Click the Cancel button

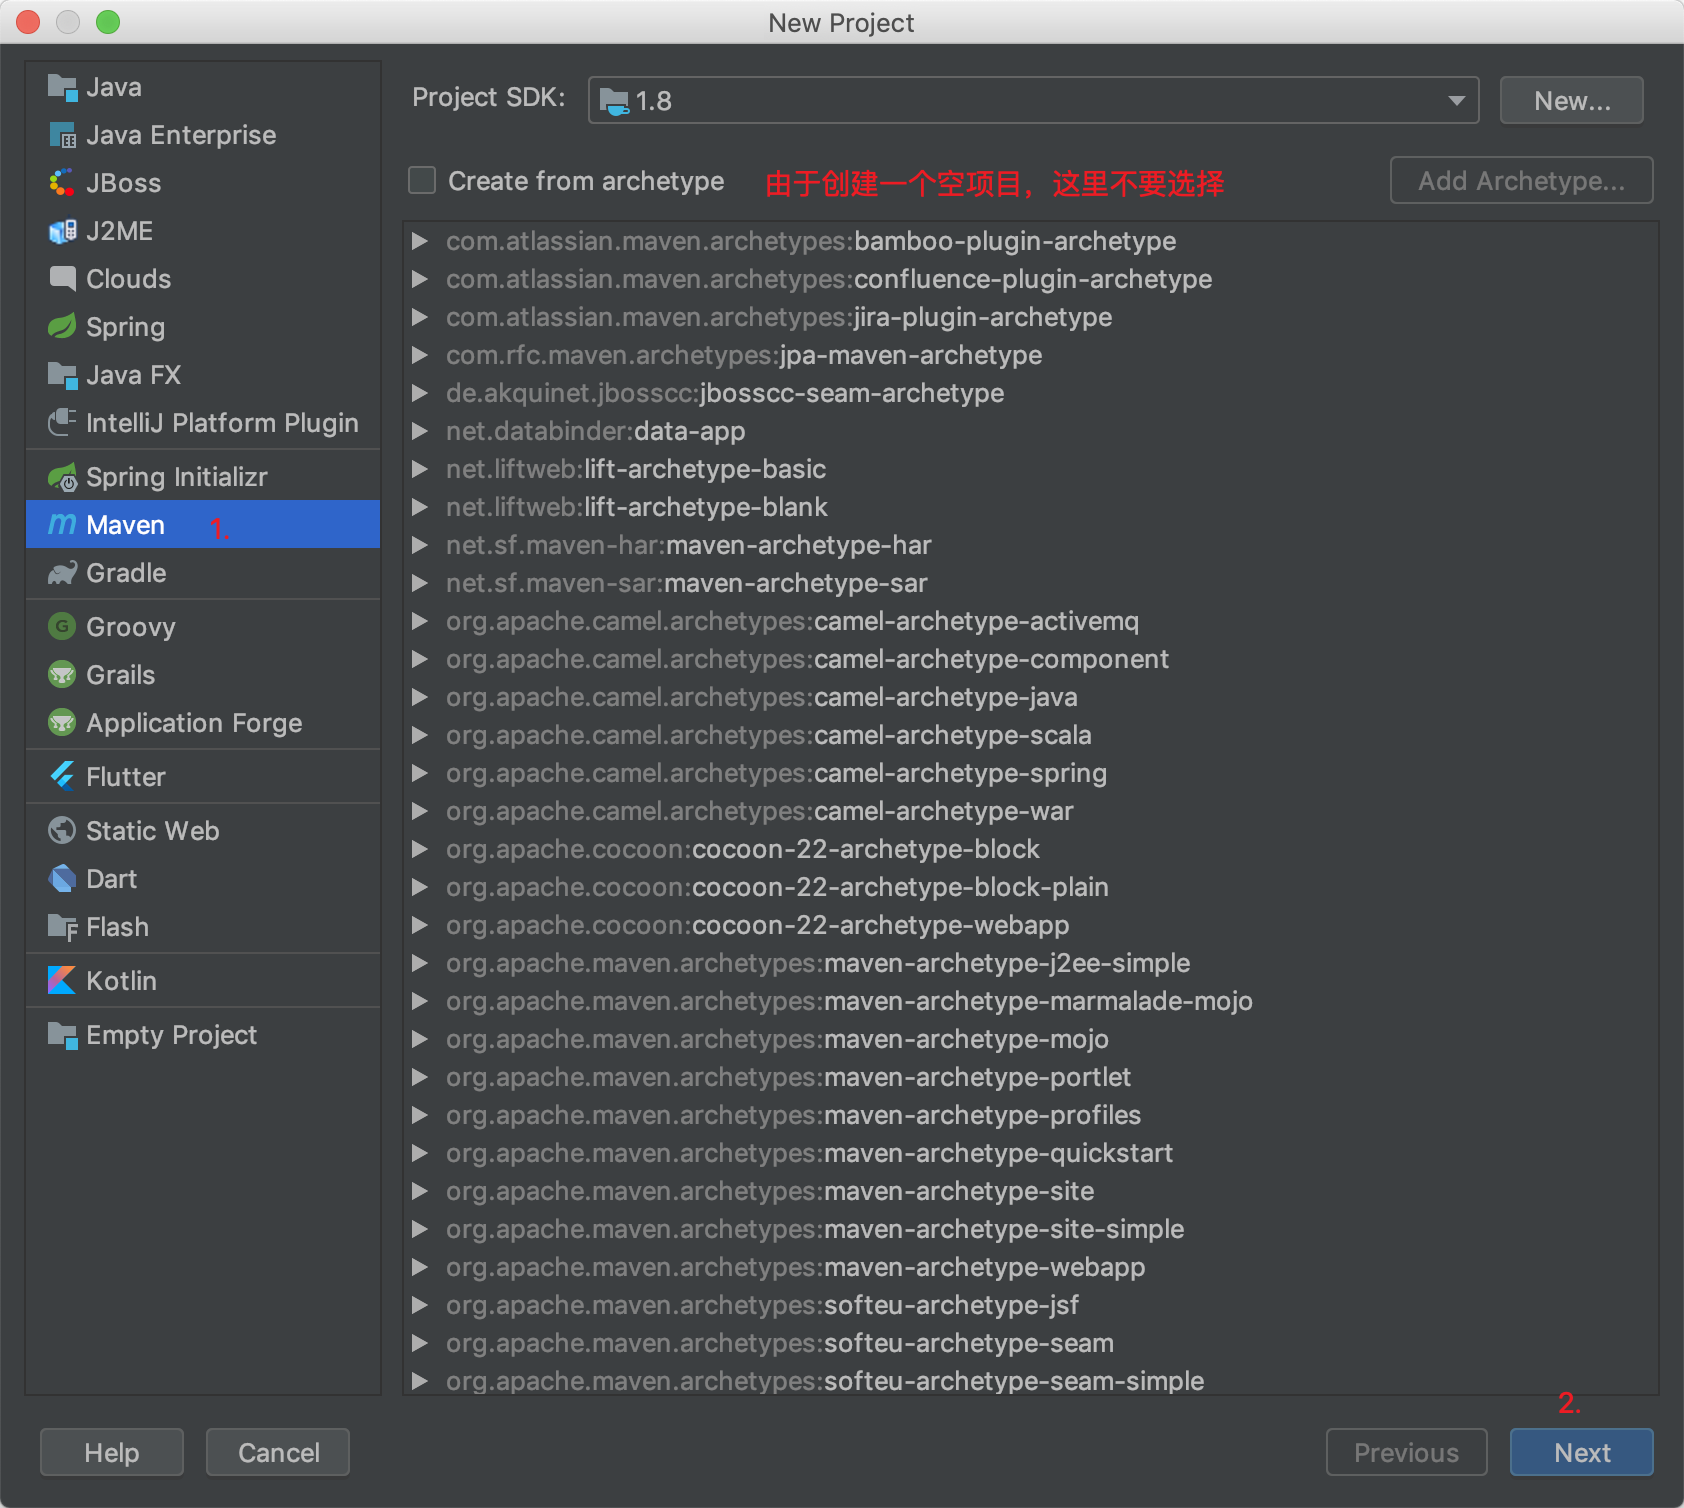(278, 1452)
